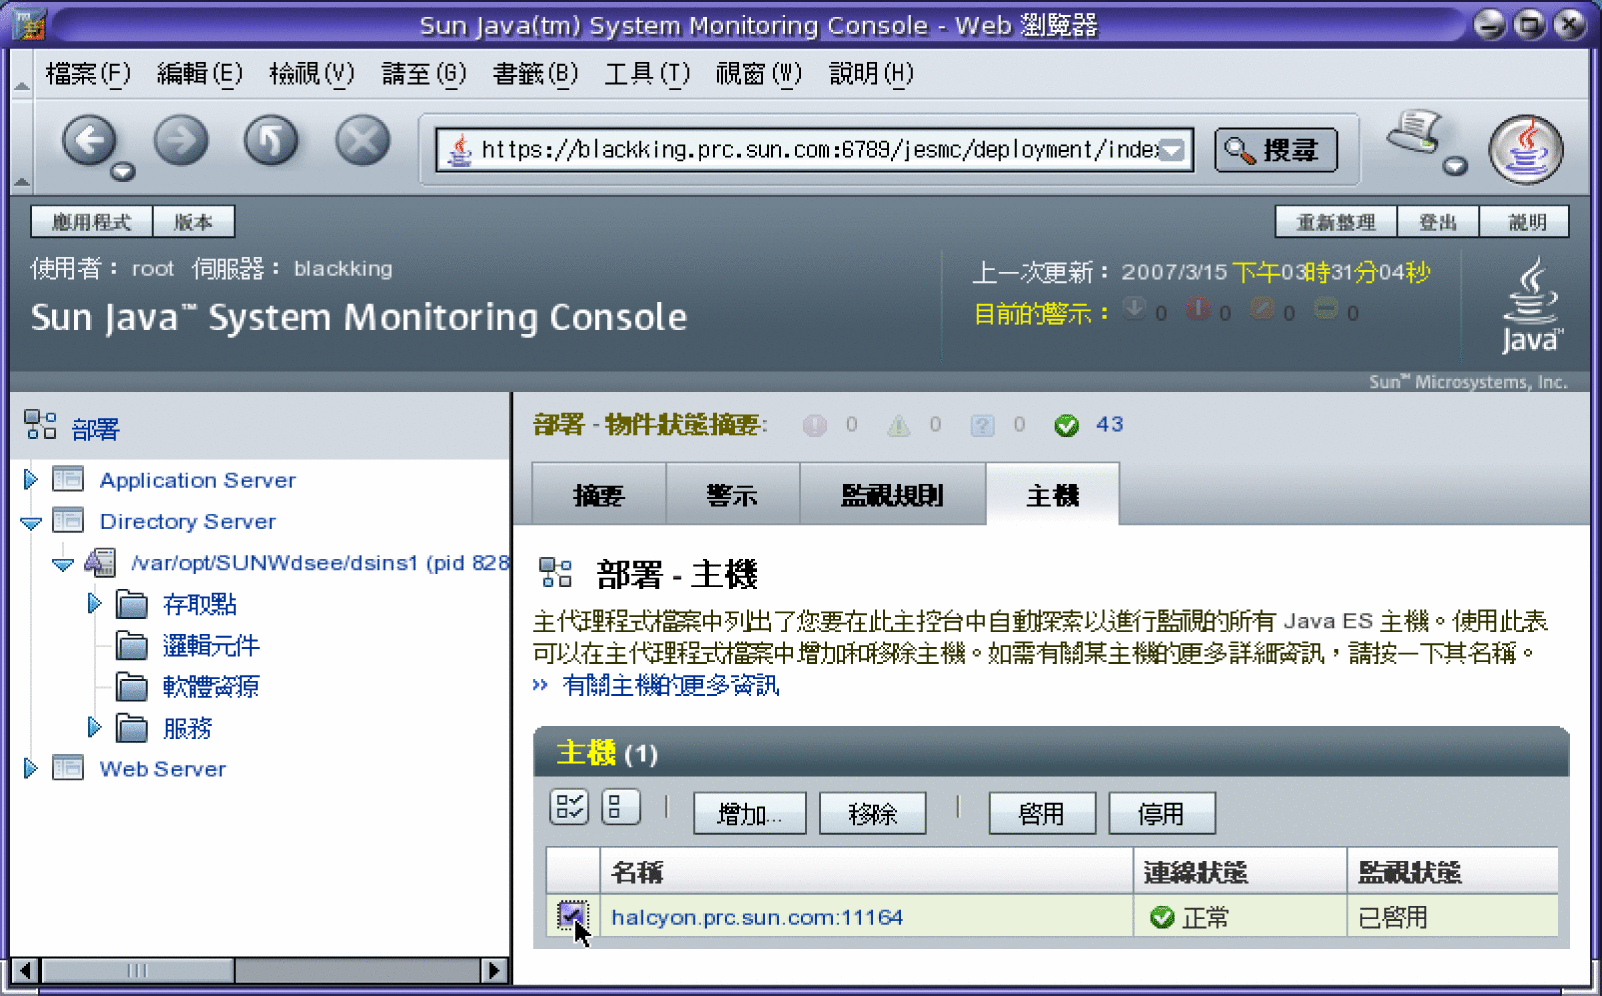Click the dsins1 instance server icon
1602x996 pixels.
[100, 563]
